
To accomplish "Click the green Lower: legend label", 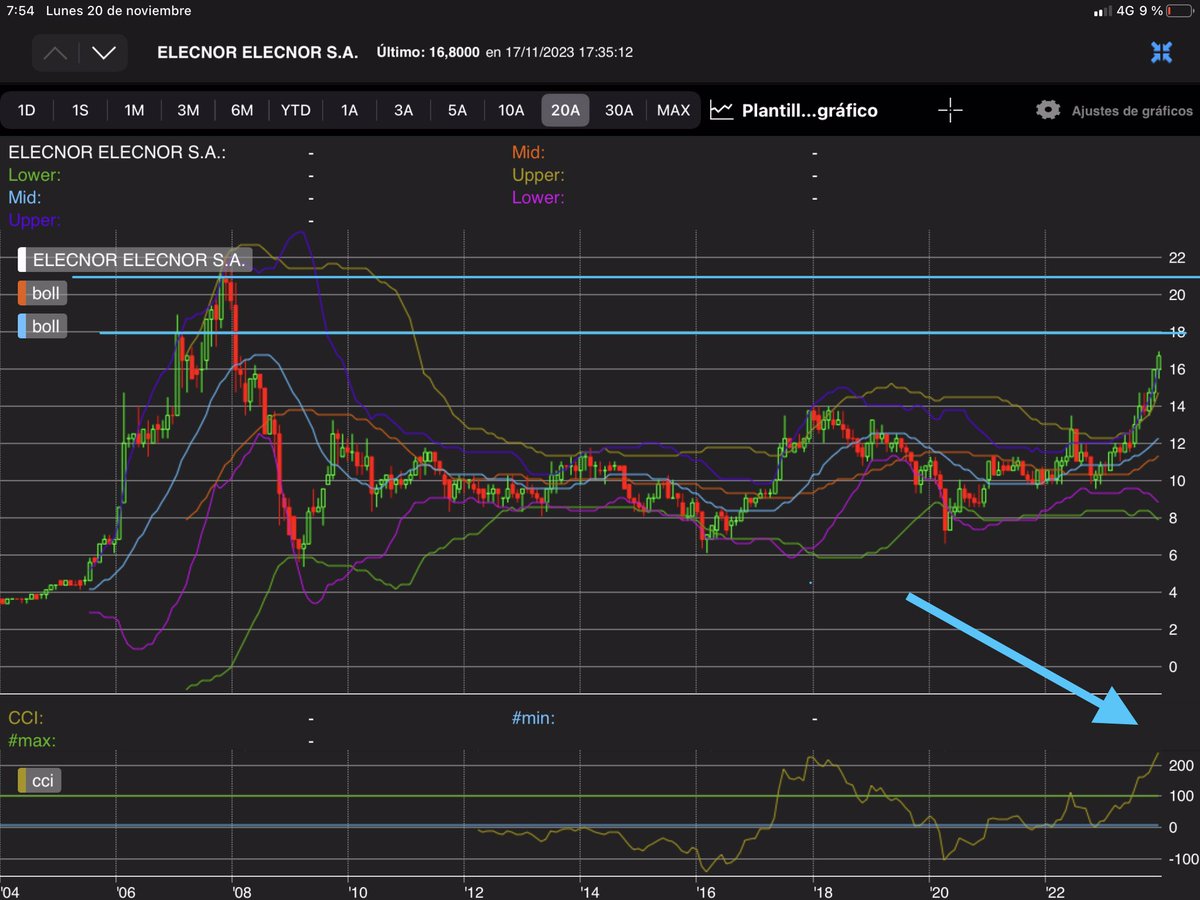I will coord(34,176).
